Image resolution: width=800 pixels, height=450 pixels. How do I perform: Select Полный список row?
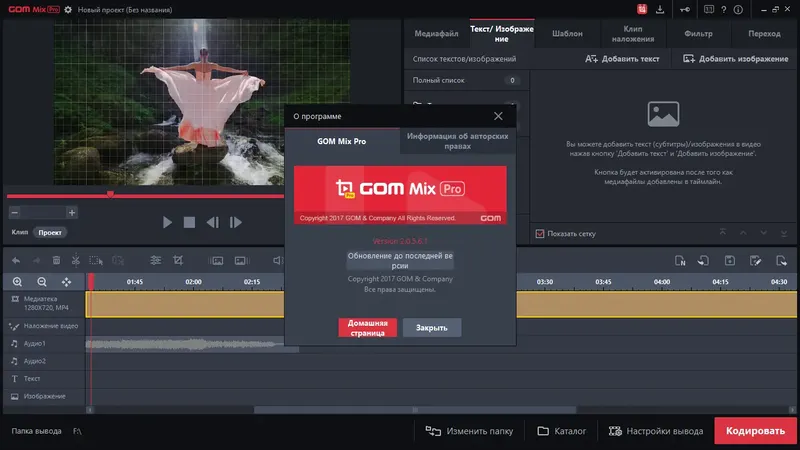[x=466, y=80]
